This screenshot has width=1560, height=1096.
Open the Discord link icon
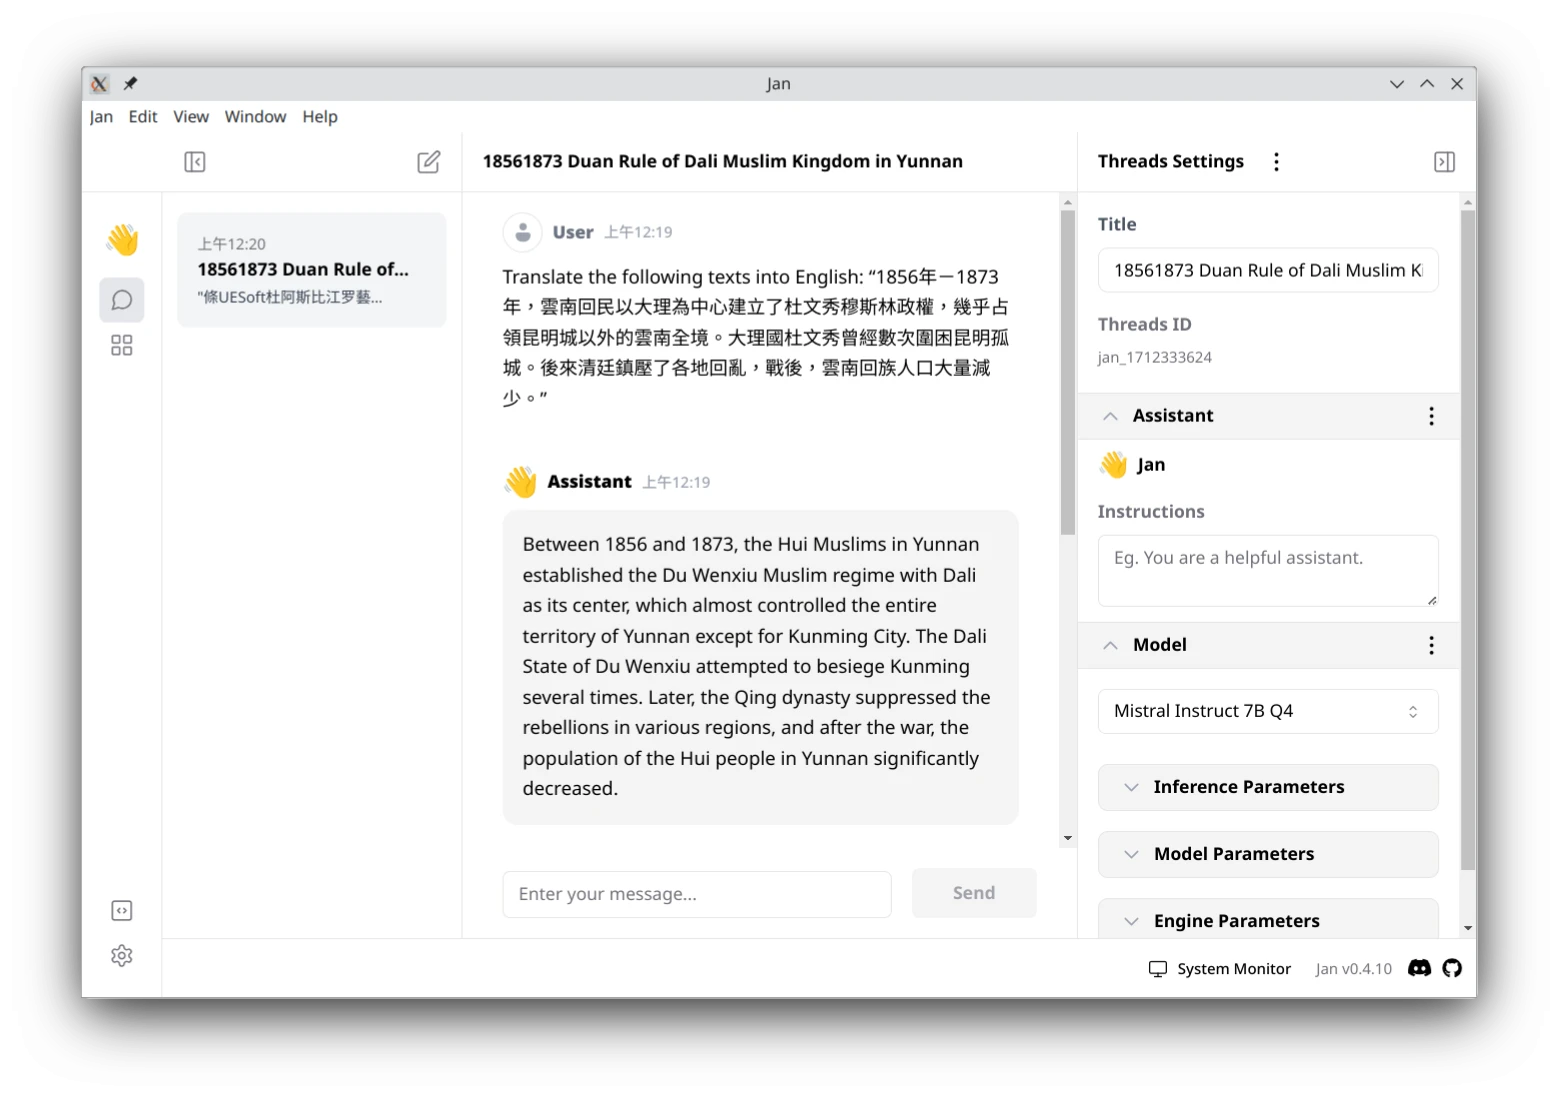click(1419, 968)
